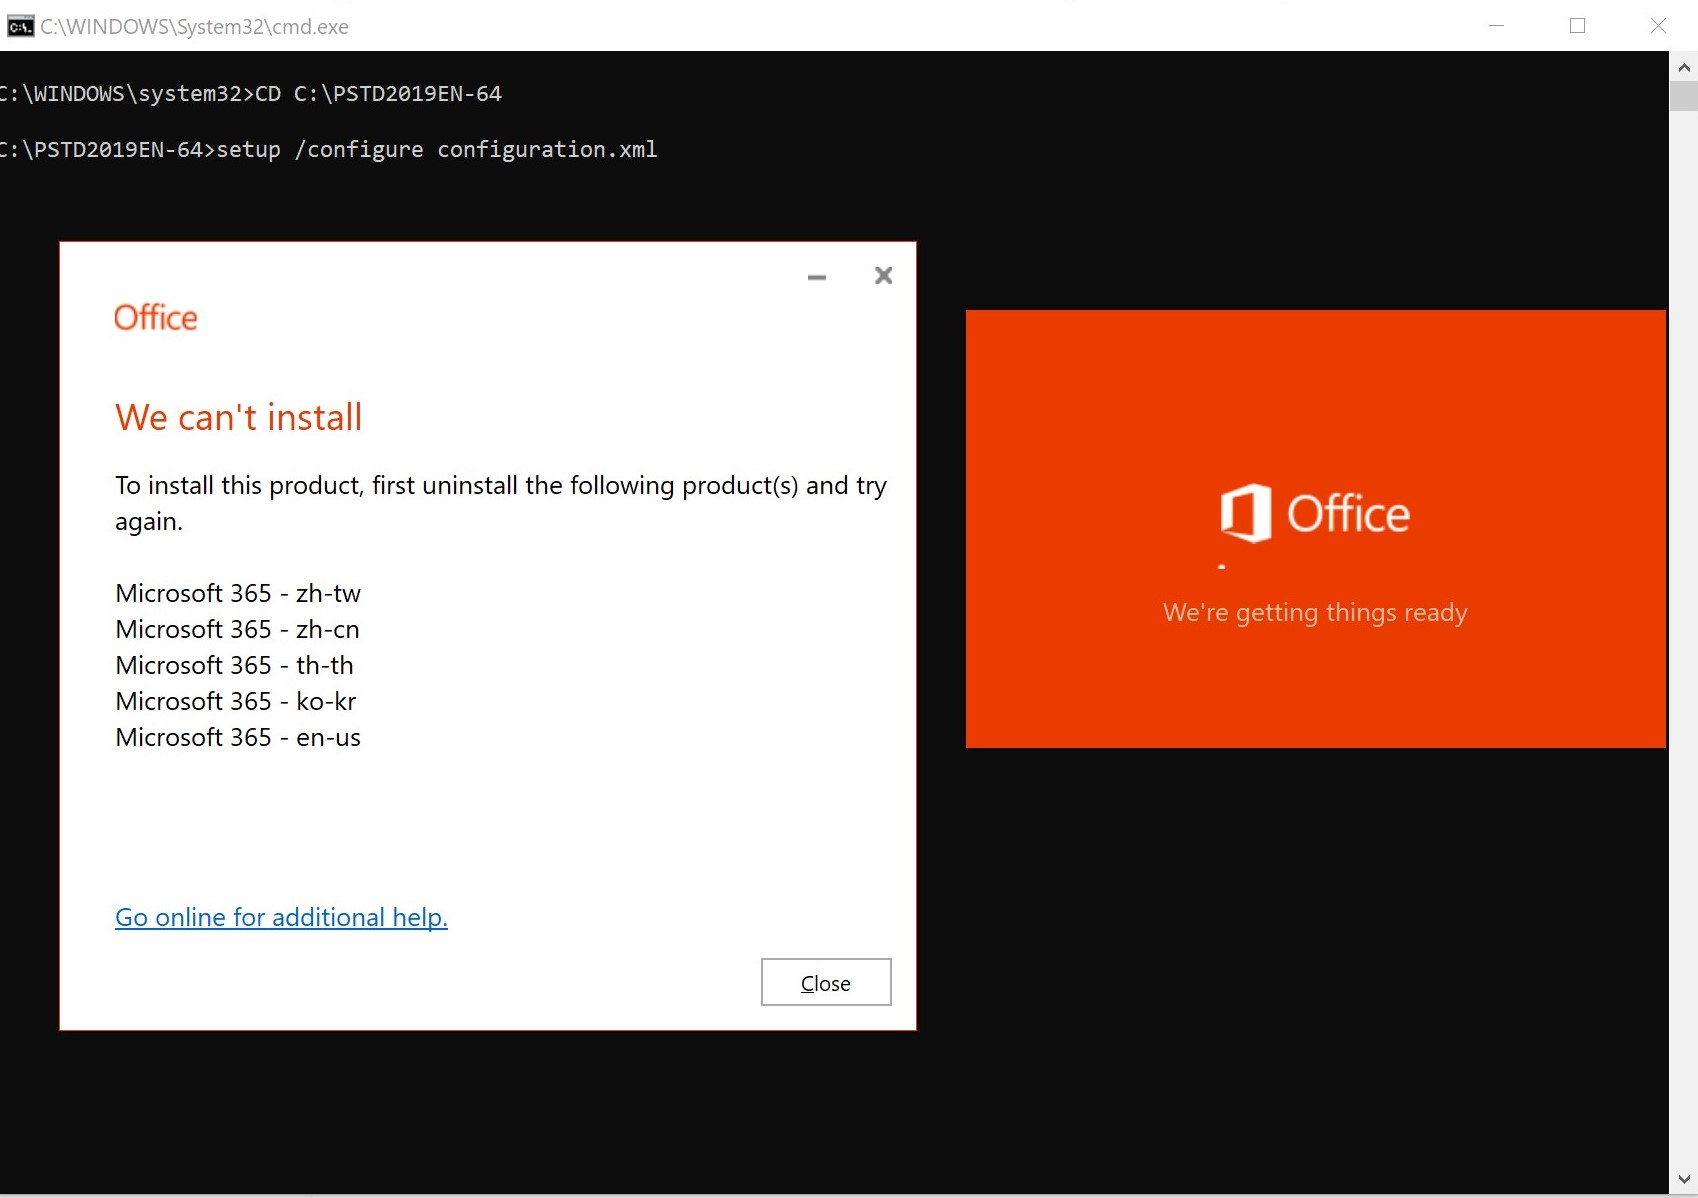
Task: Click the cmd.exe icon in title bar
Action: tap(20, 26)
